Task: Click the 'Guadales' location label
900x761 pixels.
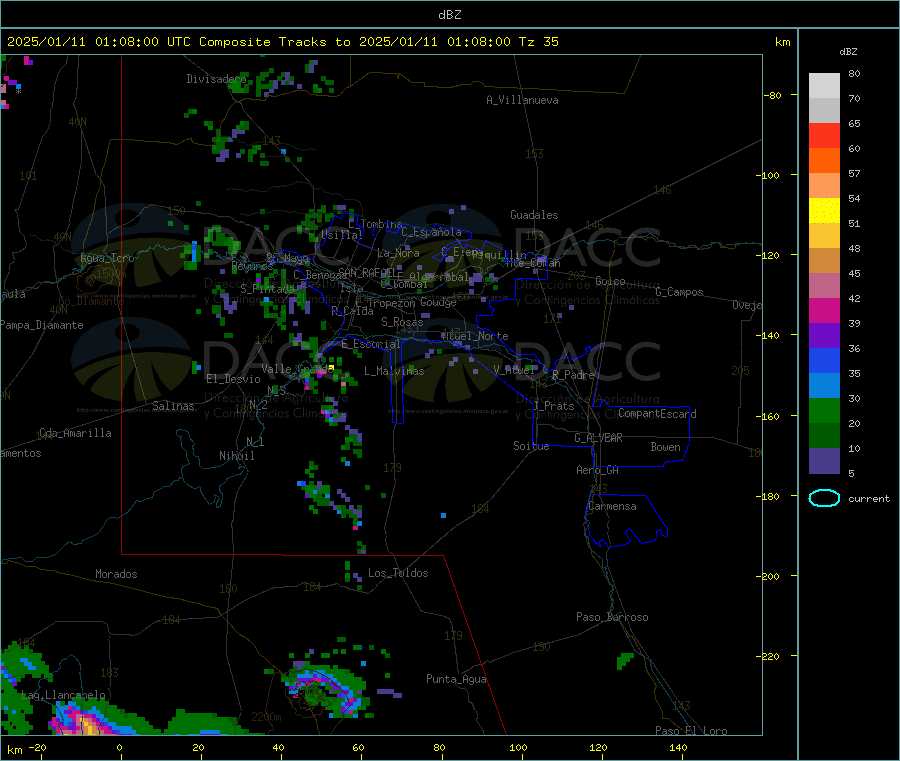Action: pyautogui.click(x=534, y=215)
